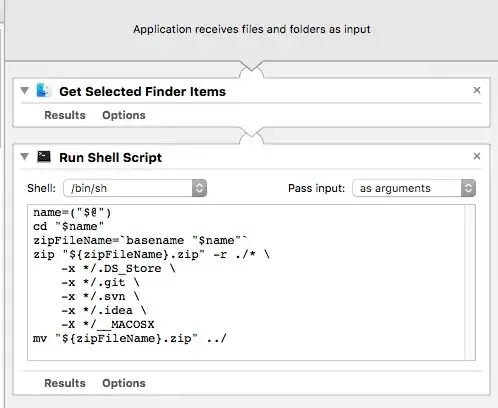The width and height of the screenshot is (498, 408).
Task: Show Options under Run Shell Script
Action: [x=124, y=383]
